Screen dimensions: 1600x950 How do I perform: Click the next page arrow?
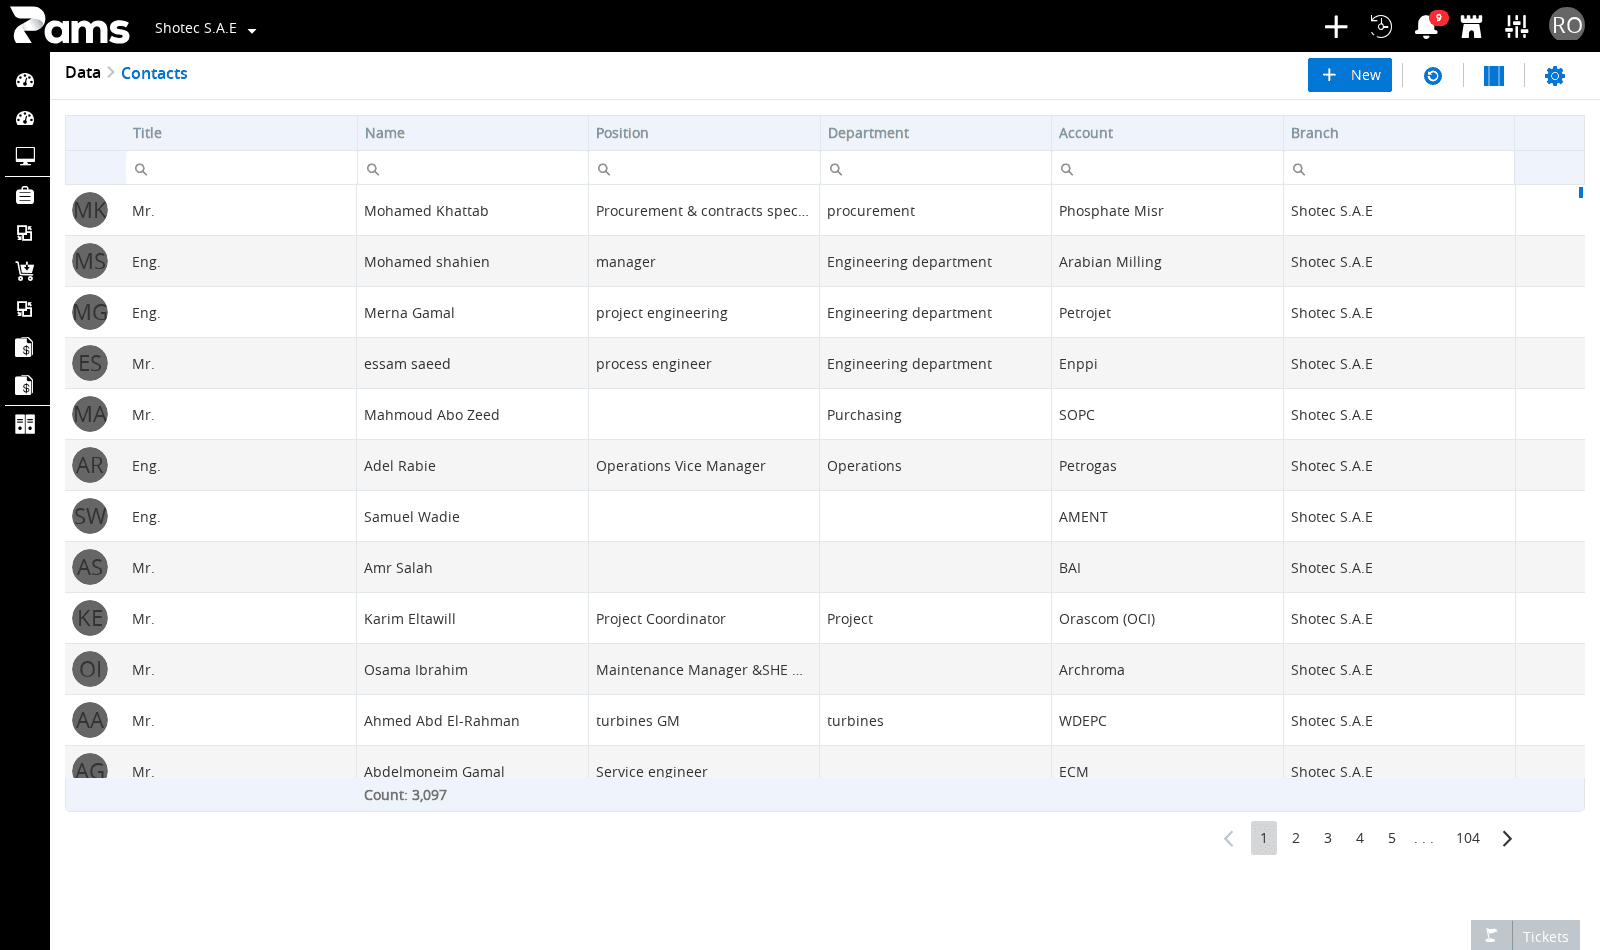pos(1507,838)
